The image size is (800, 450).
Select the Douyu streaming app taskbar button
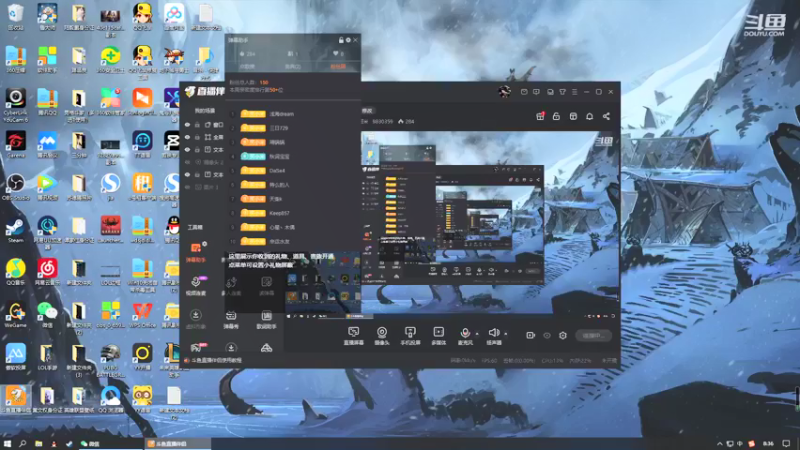click(177, 443)
